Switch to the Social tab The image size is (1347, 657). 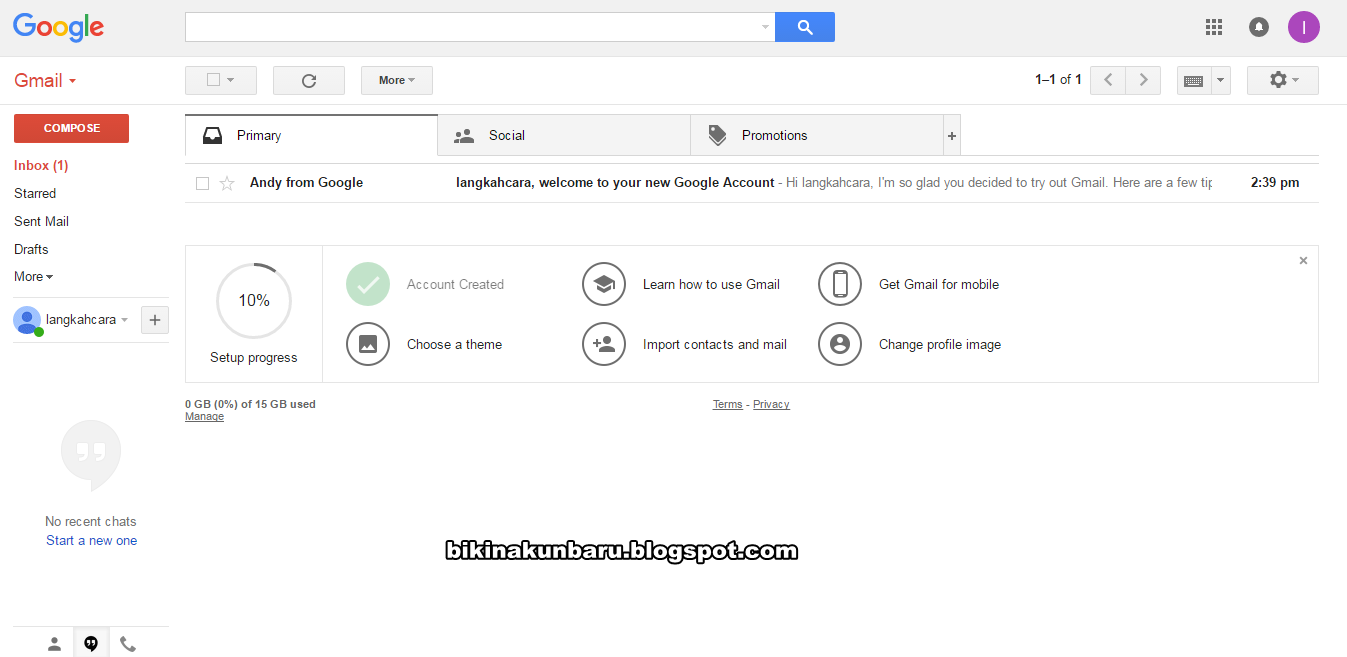click(x=564, y=135)
